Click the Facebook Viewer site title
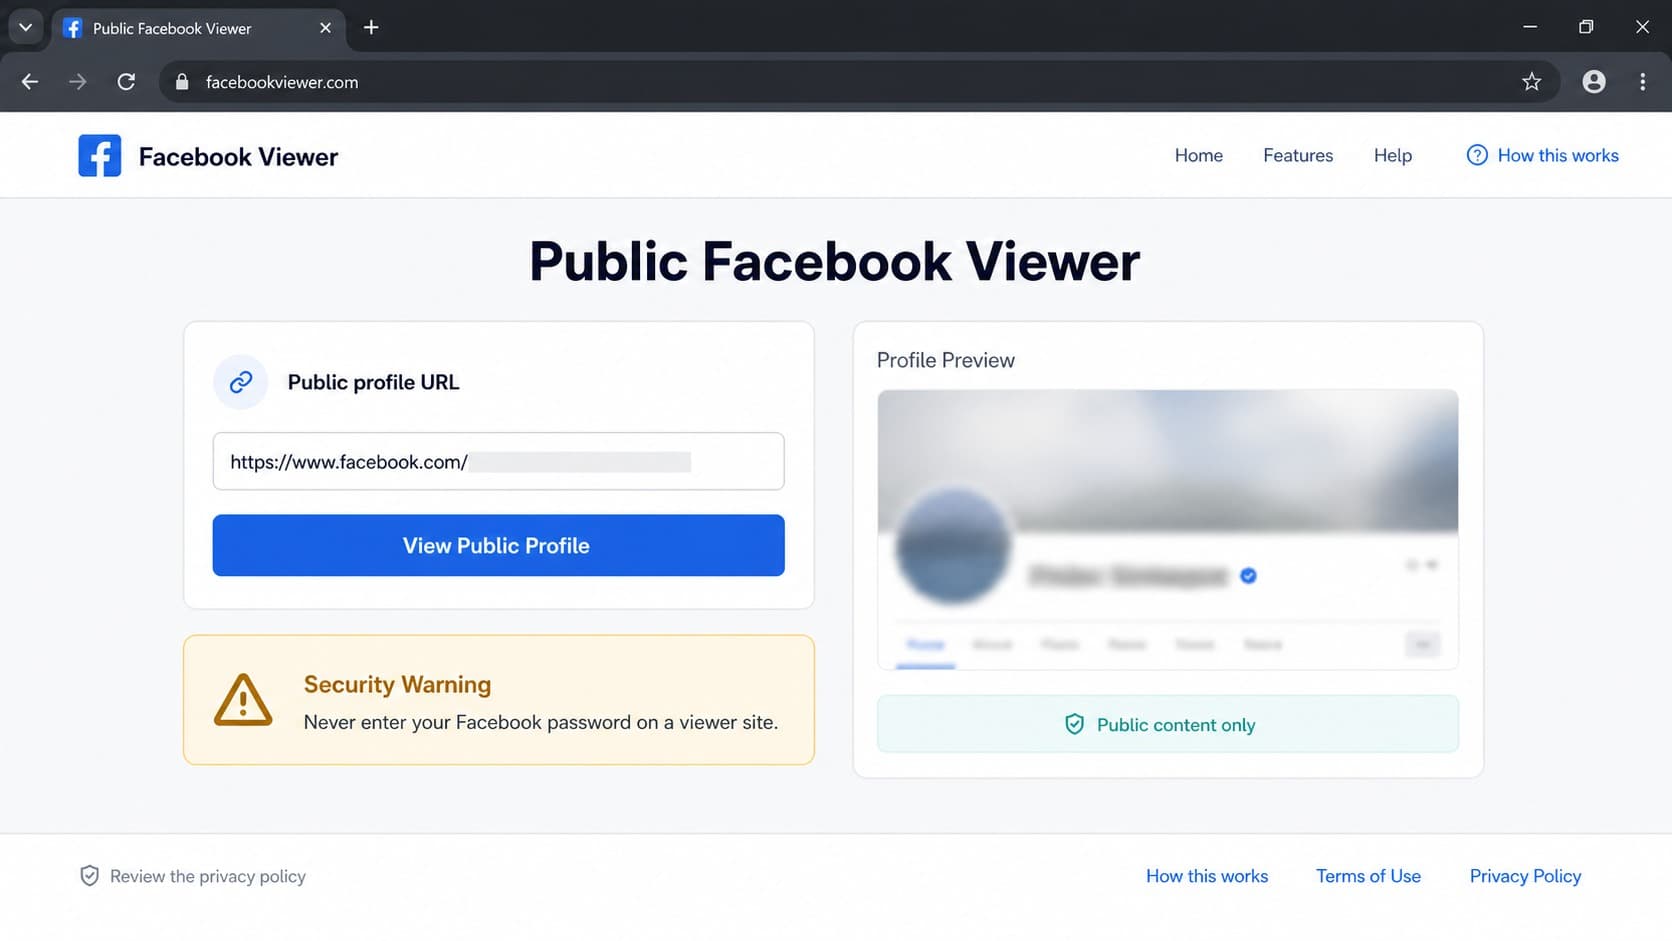 [x=238, y=157]
